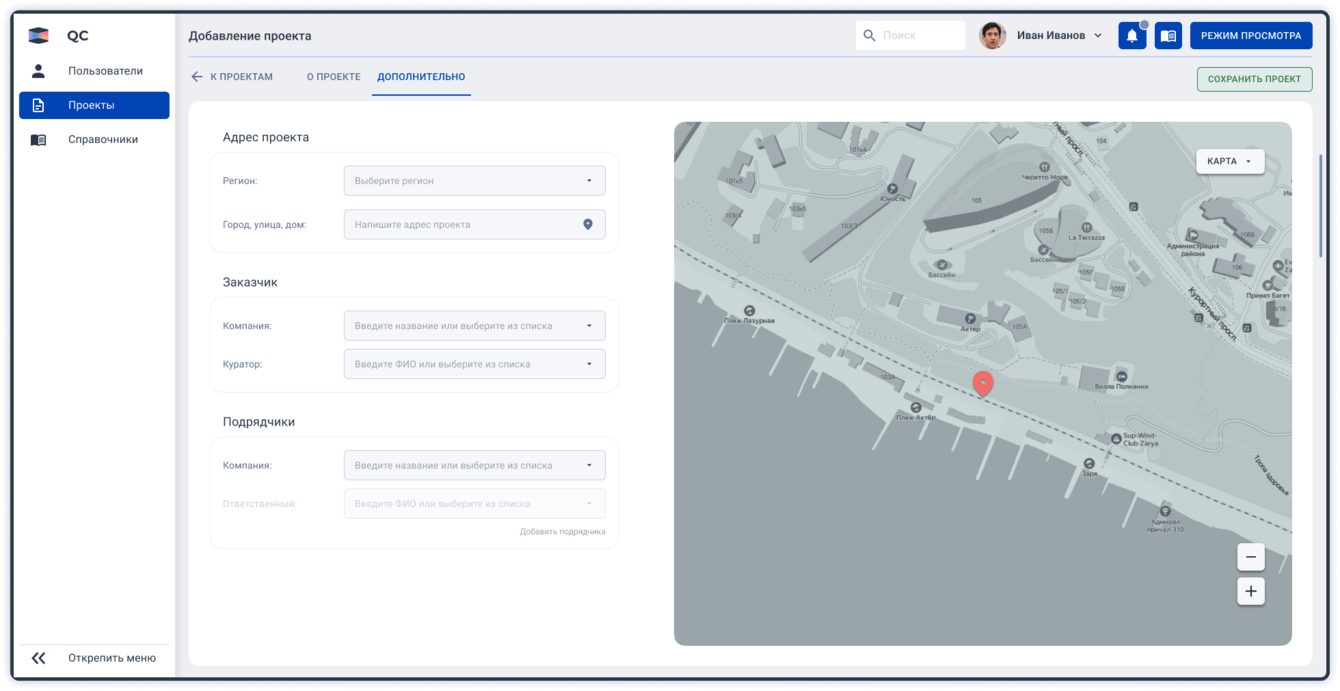Click the Режим просмотра button
Image resolution: width=1340 pixels, height=691 pixels.
1250,36
